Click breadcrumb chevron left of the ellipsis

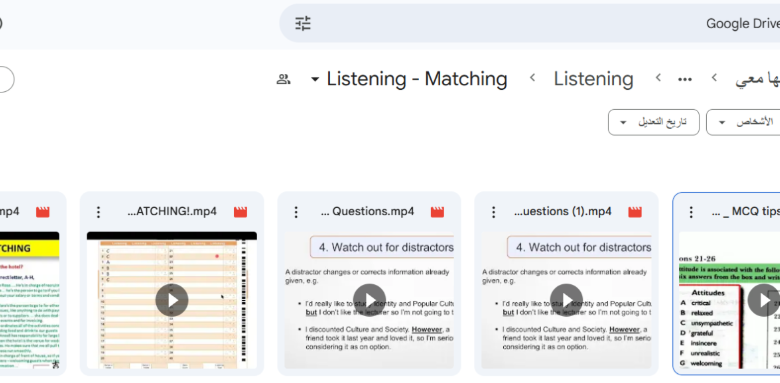(658, 78)
